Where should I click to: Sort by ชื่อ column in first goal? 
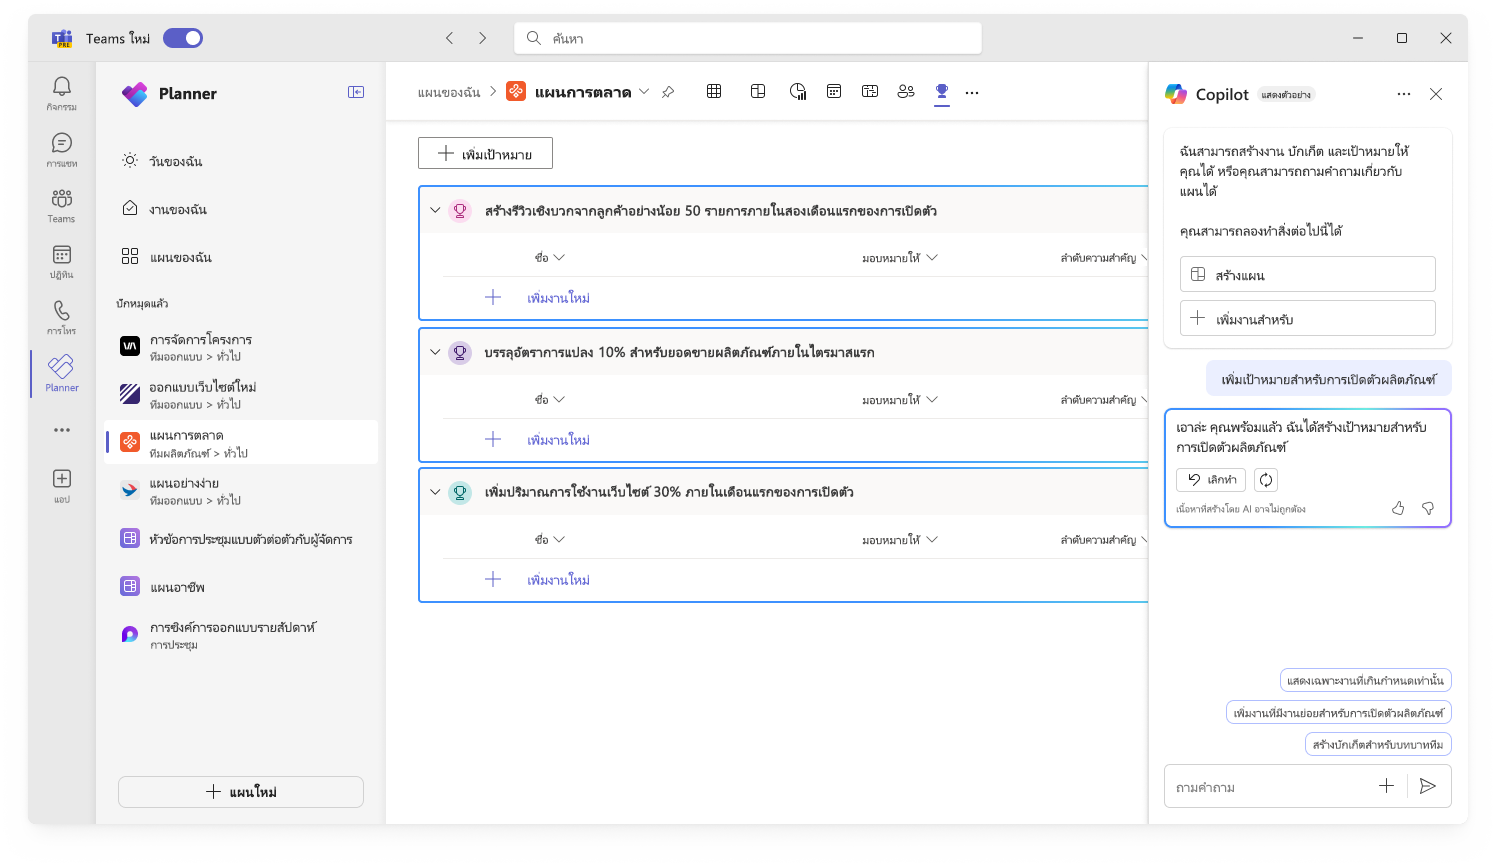(x=550, y=258)
